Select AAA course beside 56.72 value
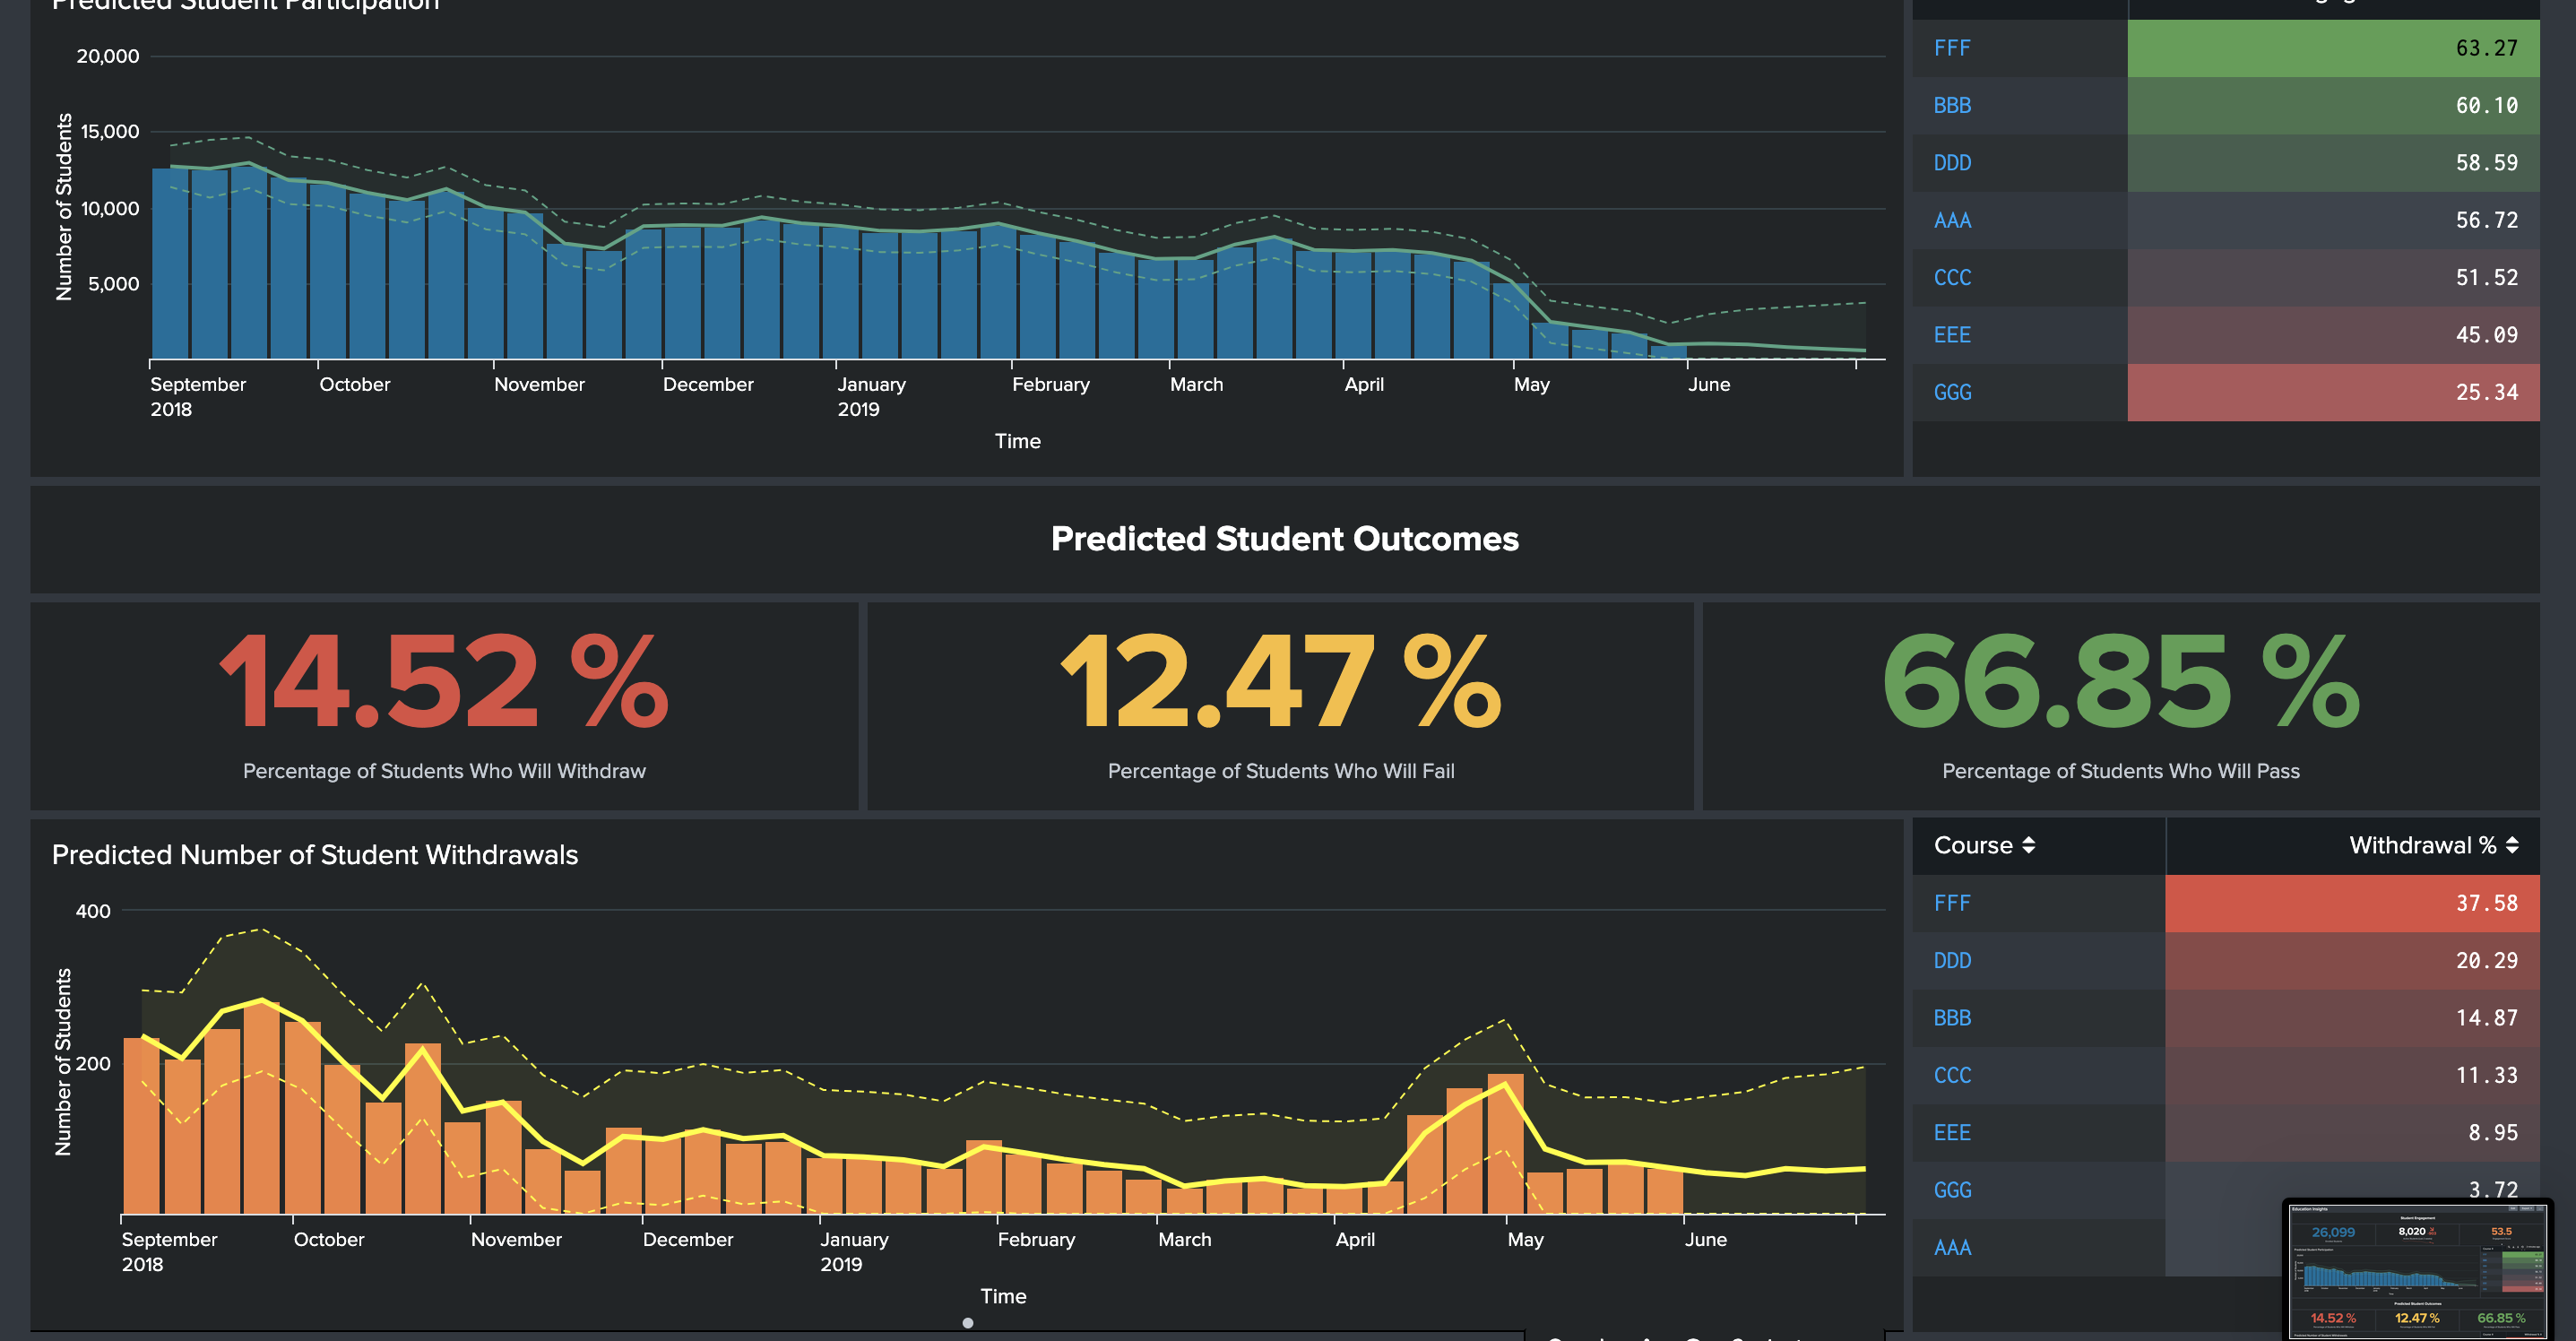2576x1341 pixels. pos(1952,220)
